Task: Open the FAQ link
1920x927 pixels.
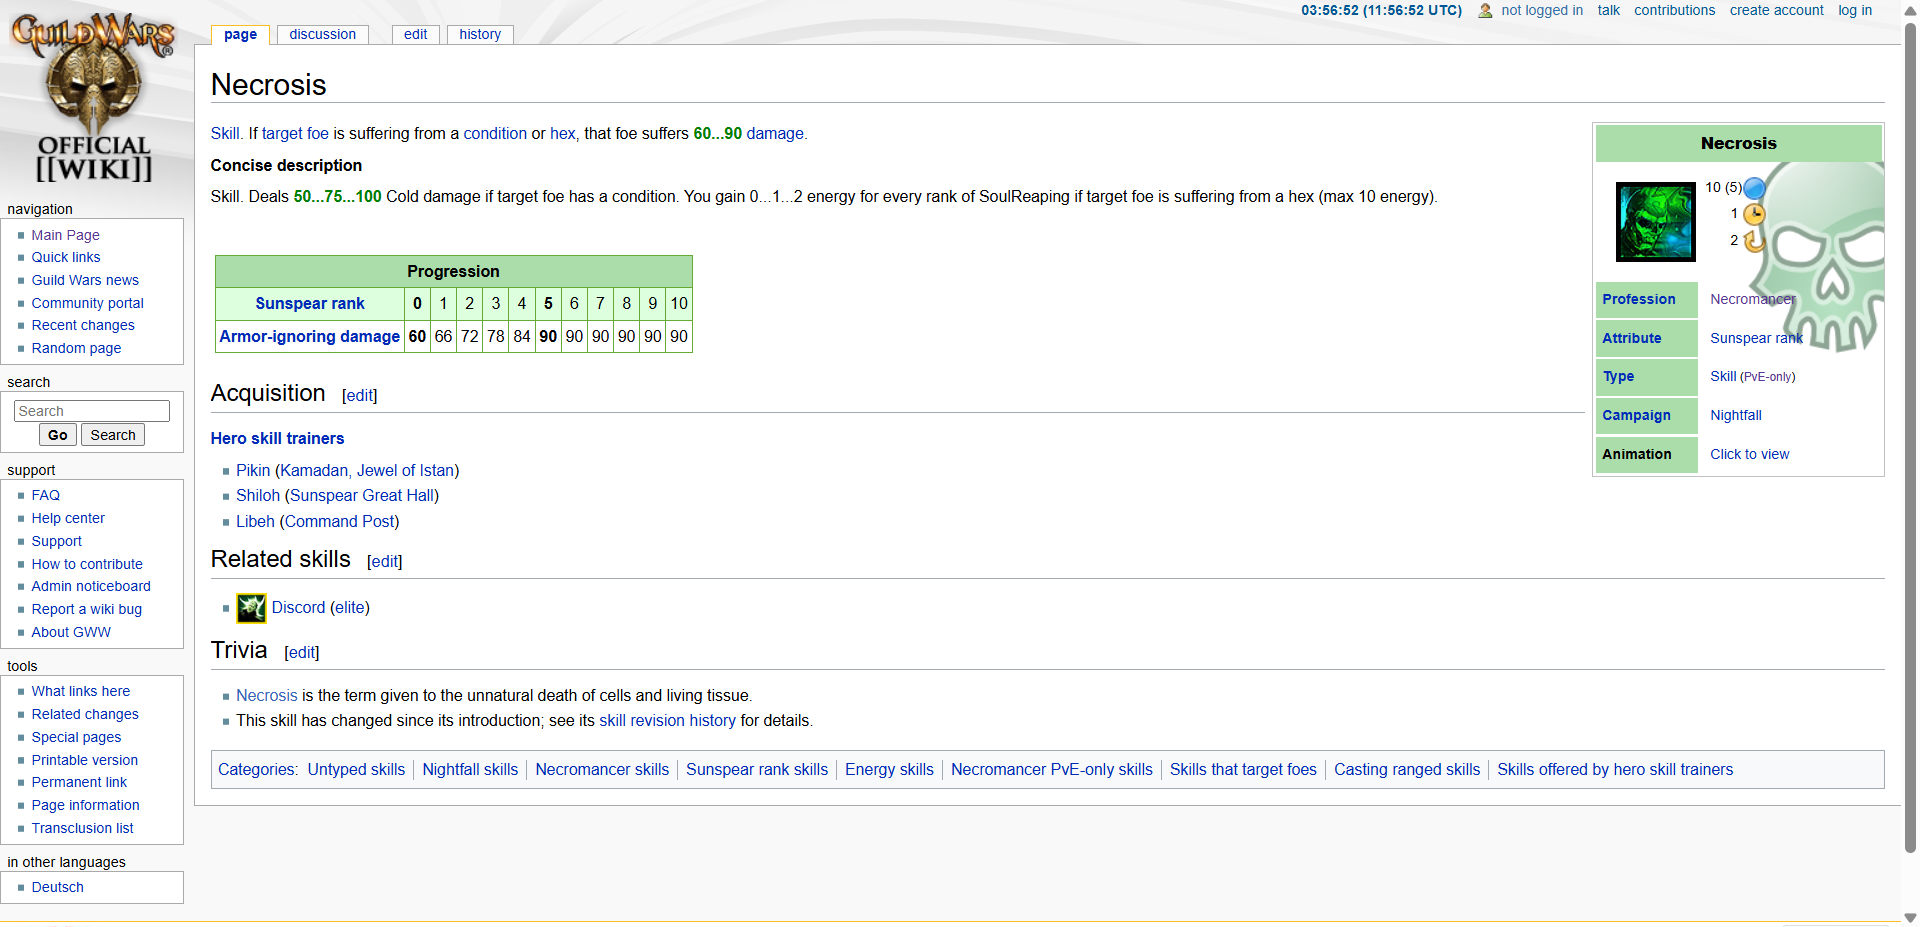Action: click(x=46, y=495)
